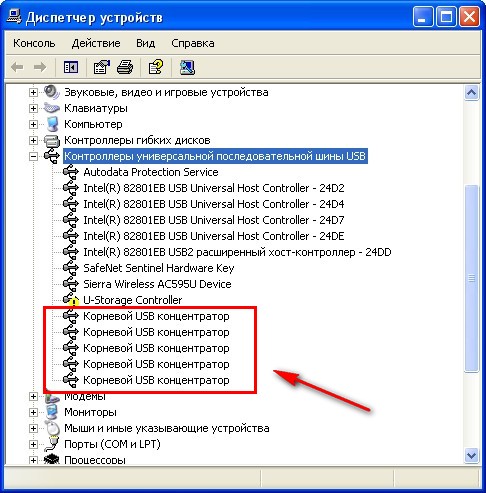Open the Справка menu
The image size is (486, 493).
193,43
